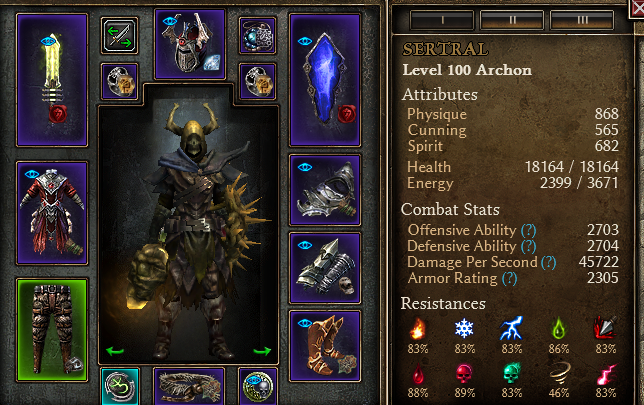Select the belt slot item
Image resolution: width=644 pixels, height=405 pixels.
(190, 386)
